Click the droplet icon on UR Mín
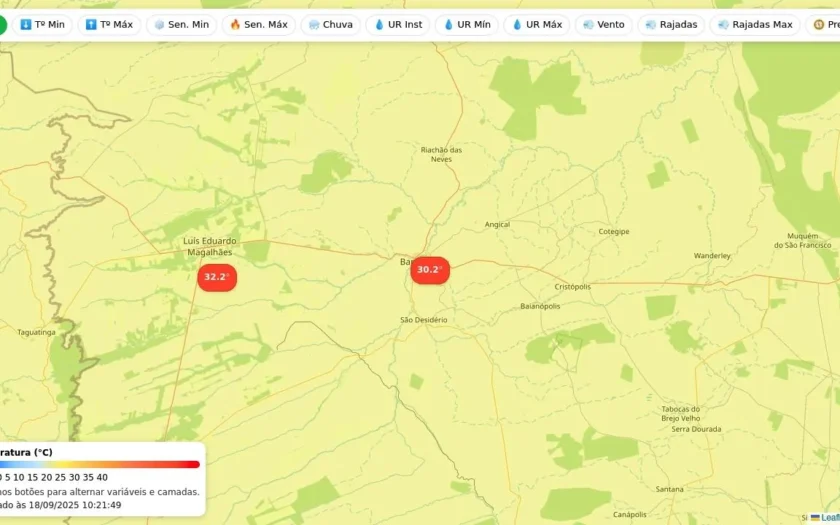Image resolution: width=840 pixels, height=525 pixels. point(448,25)
